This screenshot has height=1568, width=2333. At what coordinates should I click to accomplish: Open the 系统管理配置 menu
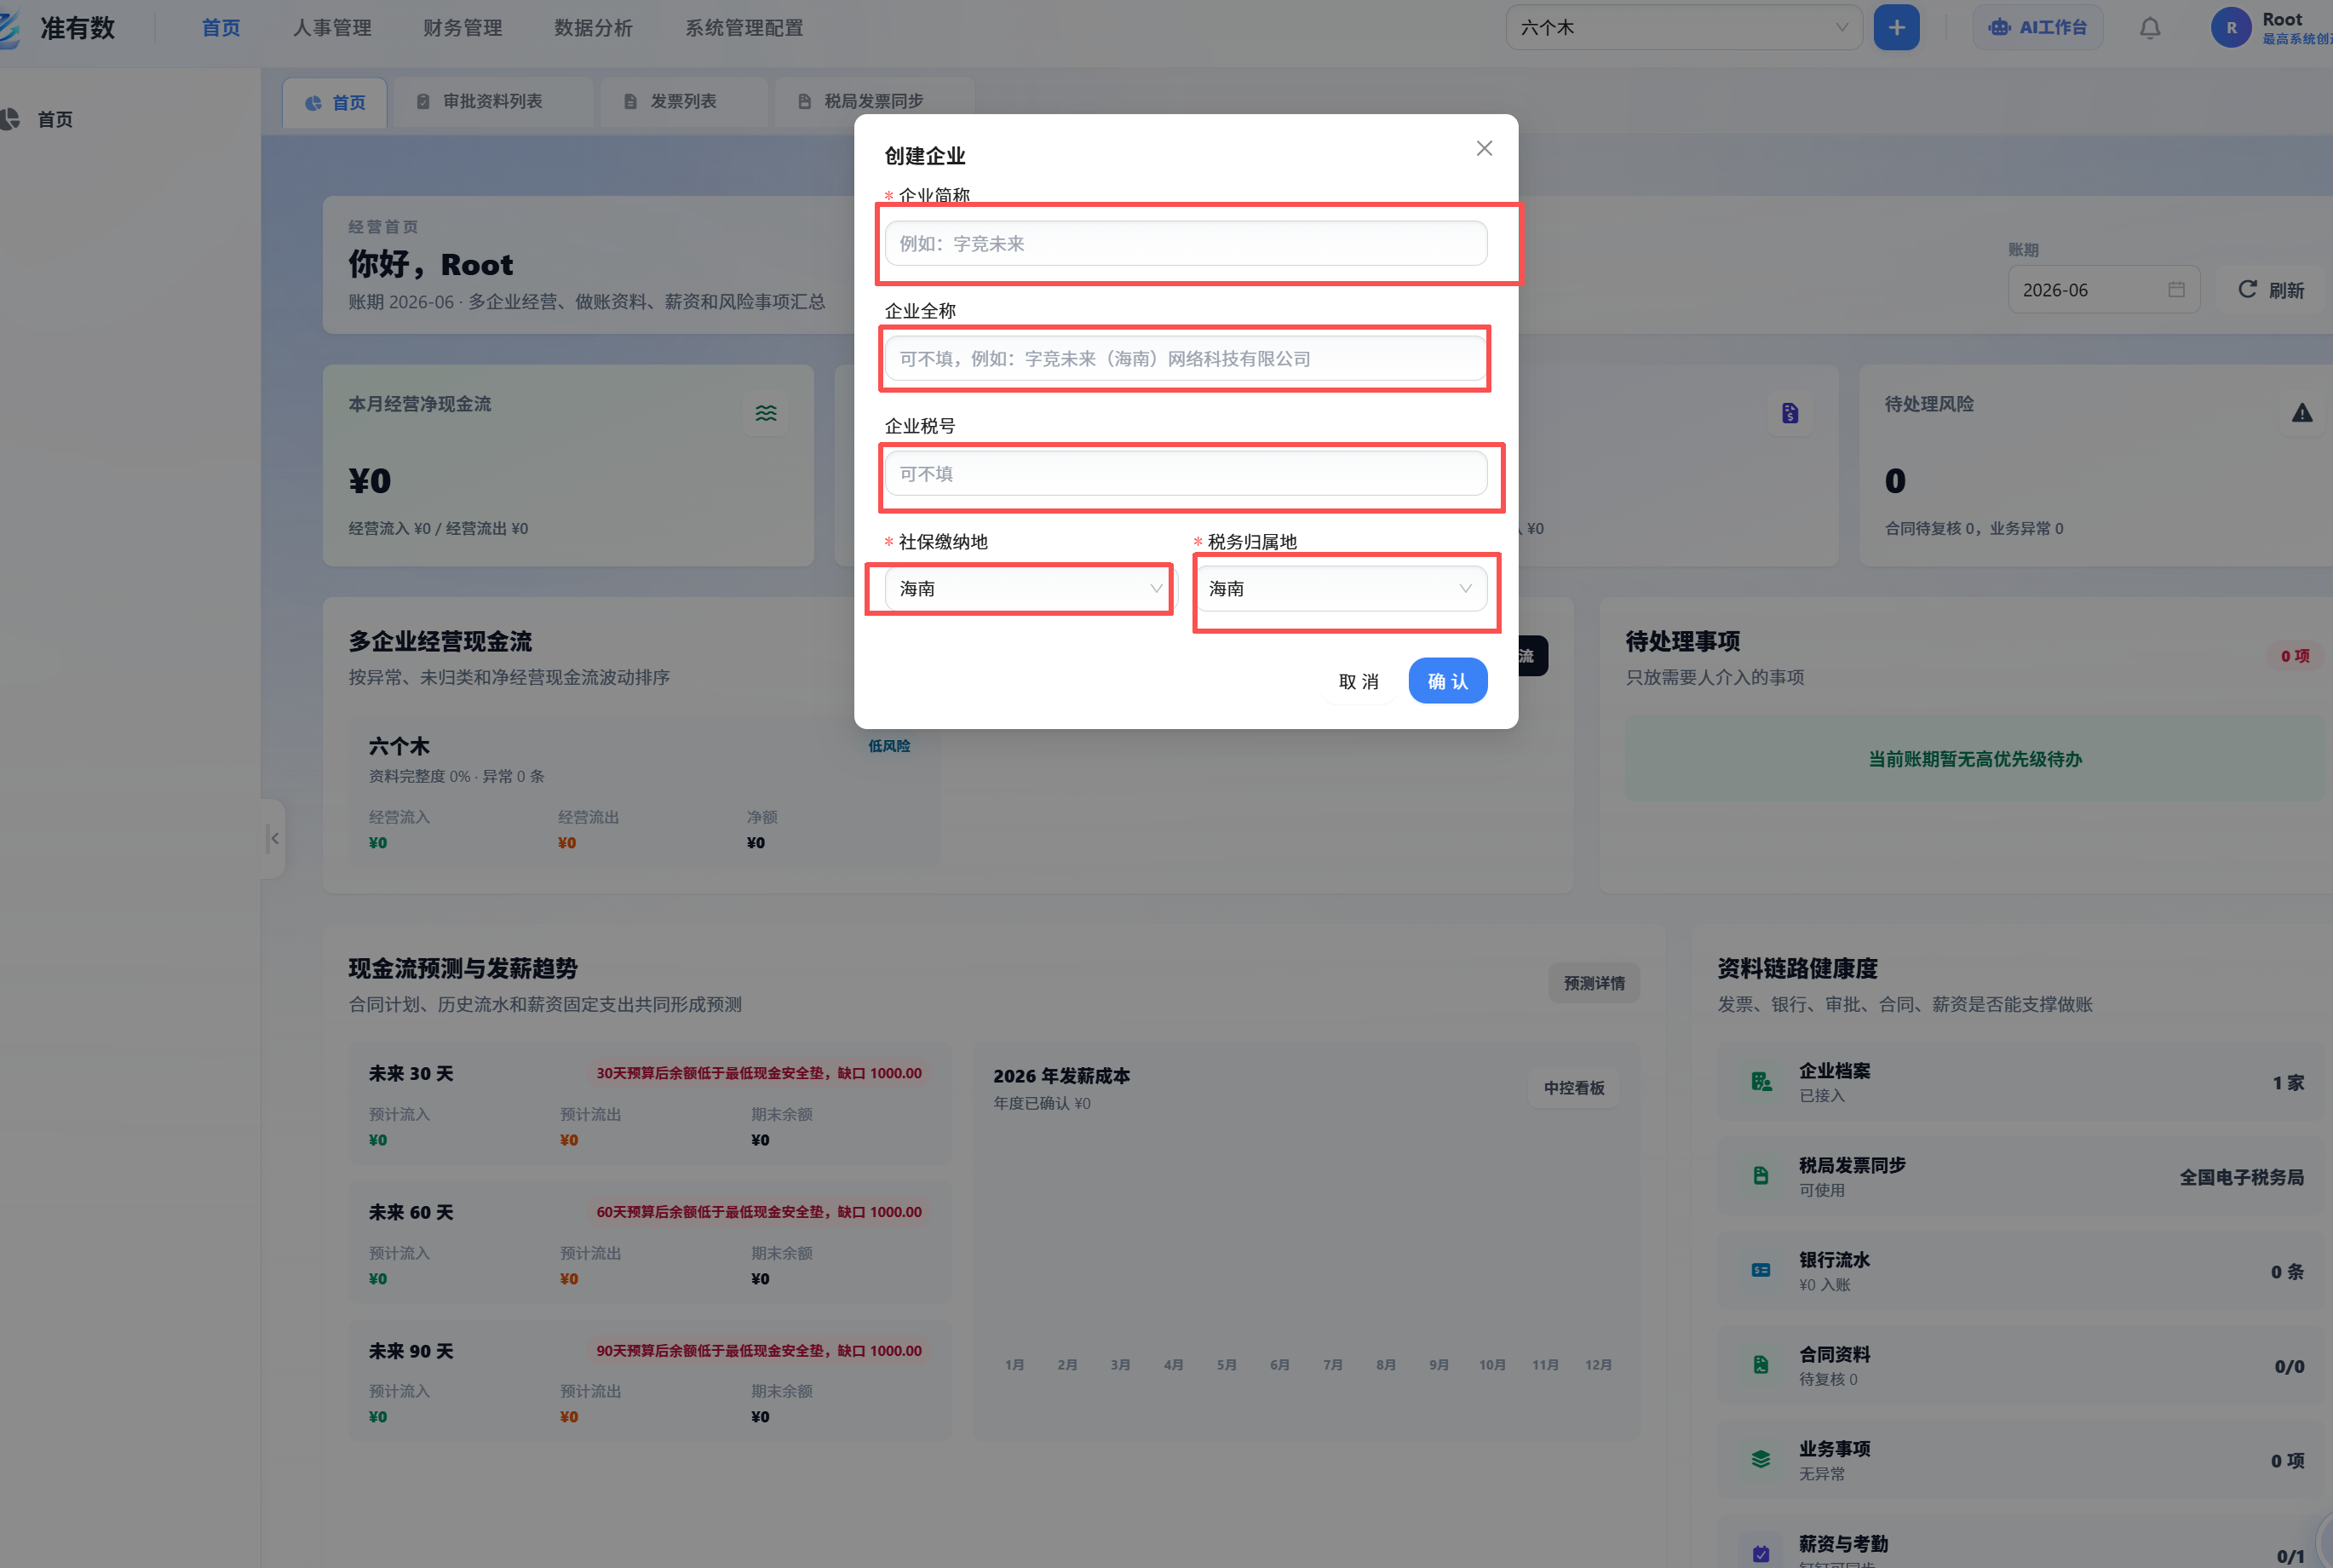click(744, 28)
